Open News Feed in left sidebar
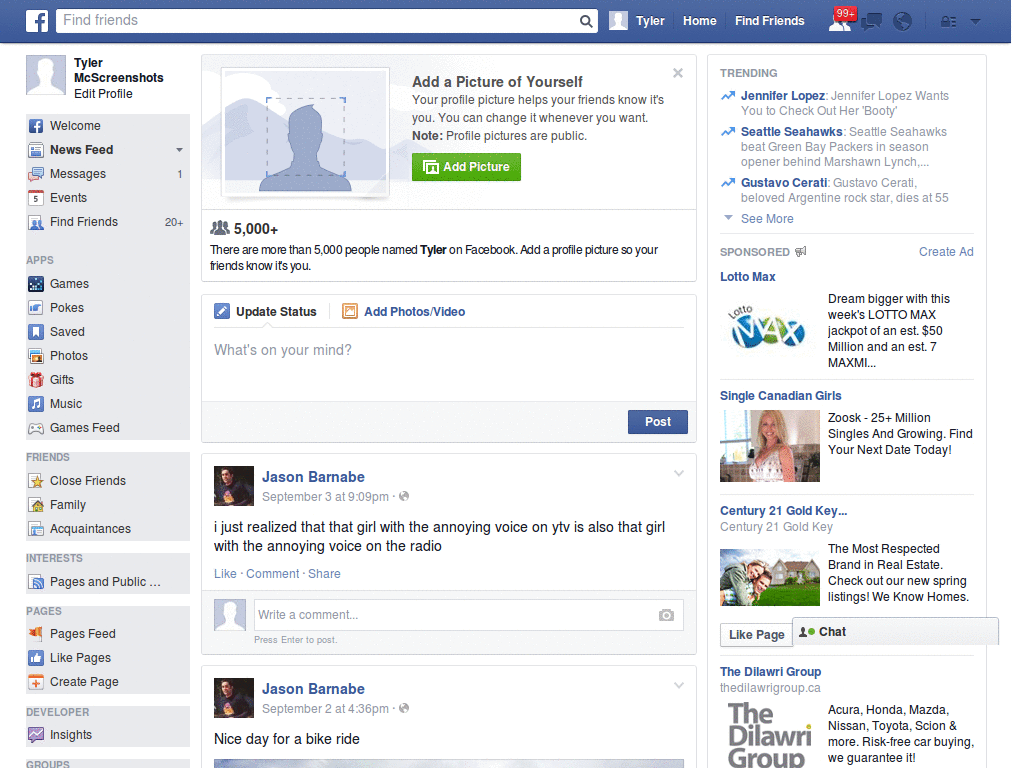 [x=81, y=150]
